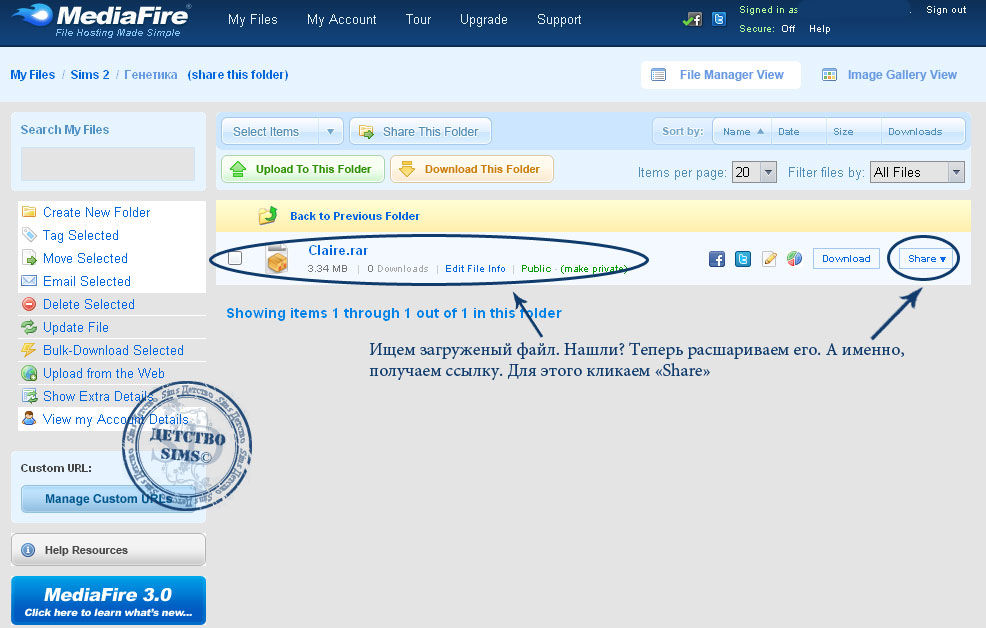Click the Search My Files input field
The image size is (986, 628).
(108, 164)
